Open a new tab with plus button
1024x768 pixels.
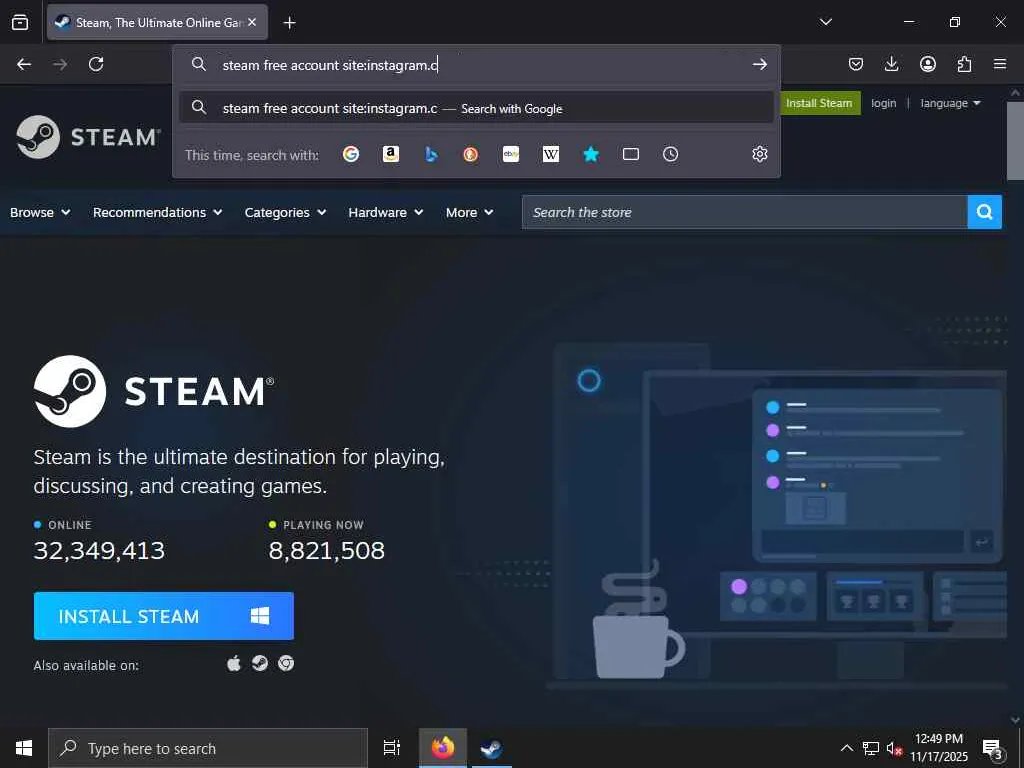(289, 23)
